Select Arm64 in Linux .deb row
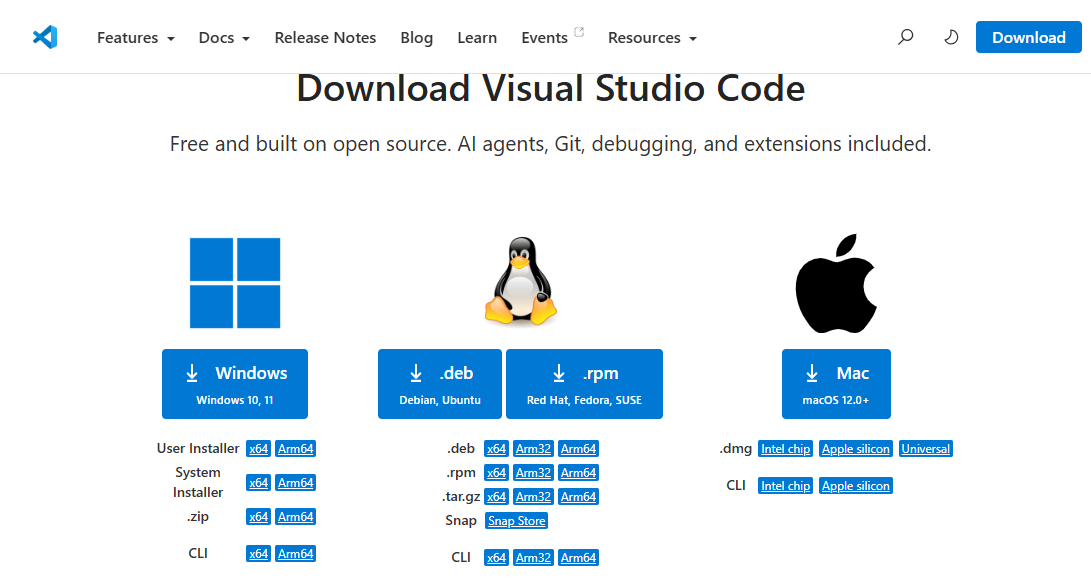The image size is (1091, 587). [x=578, y=449]
